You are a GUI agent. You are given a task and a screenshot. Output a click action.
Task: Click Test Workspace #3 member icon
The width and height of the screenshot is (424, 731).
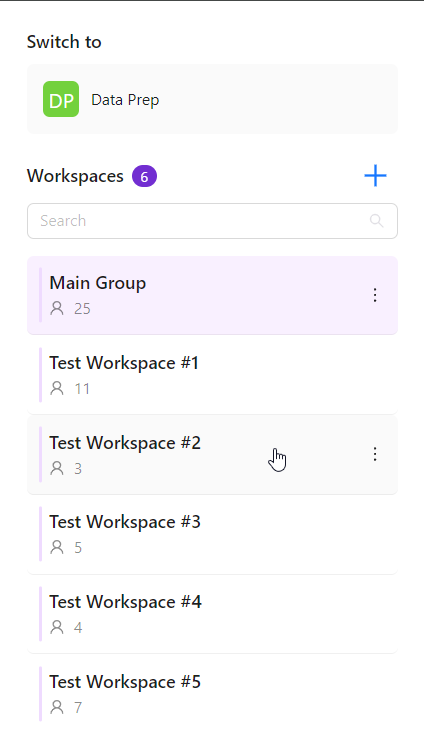click(57, 547)
